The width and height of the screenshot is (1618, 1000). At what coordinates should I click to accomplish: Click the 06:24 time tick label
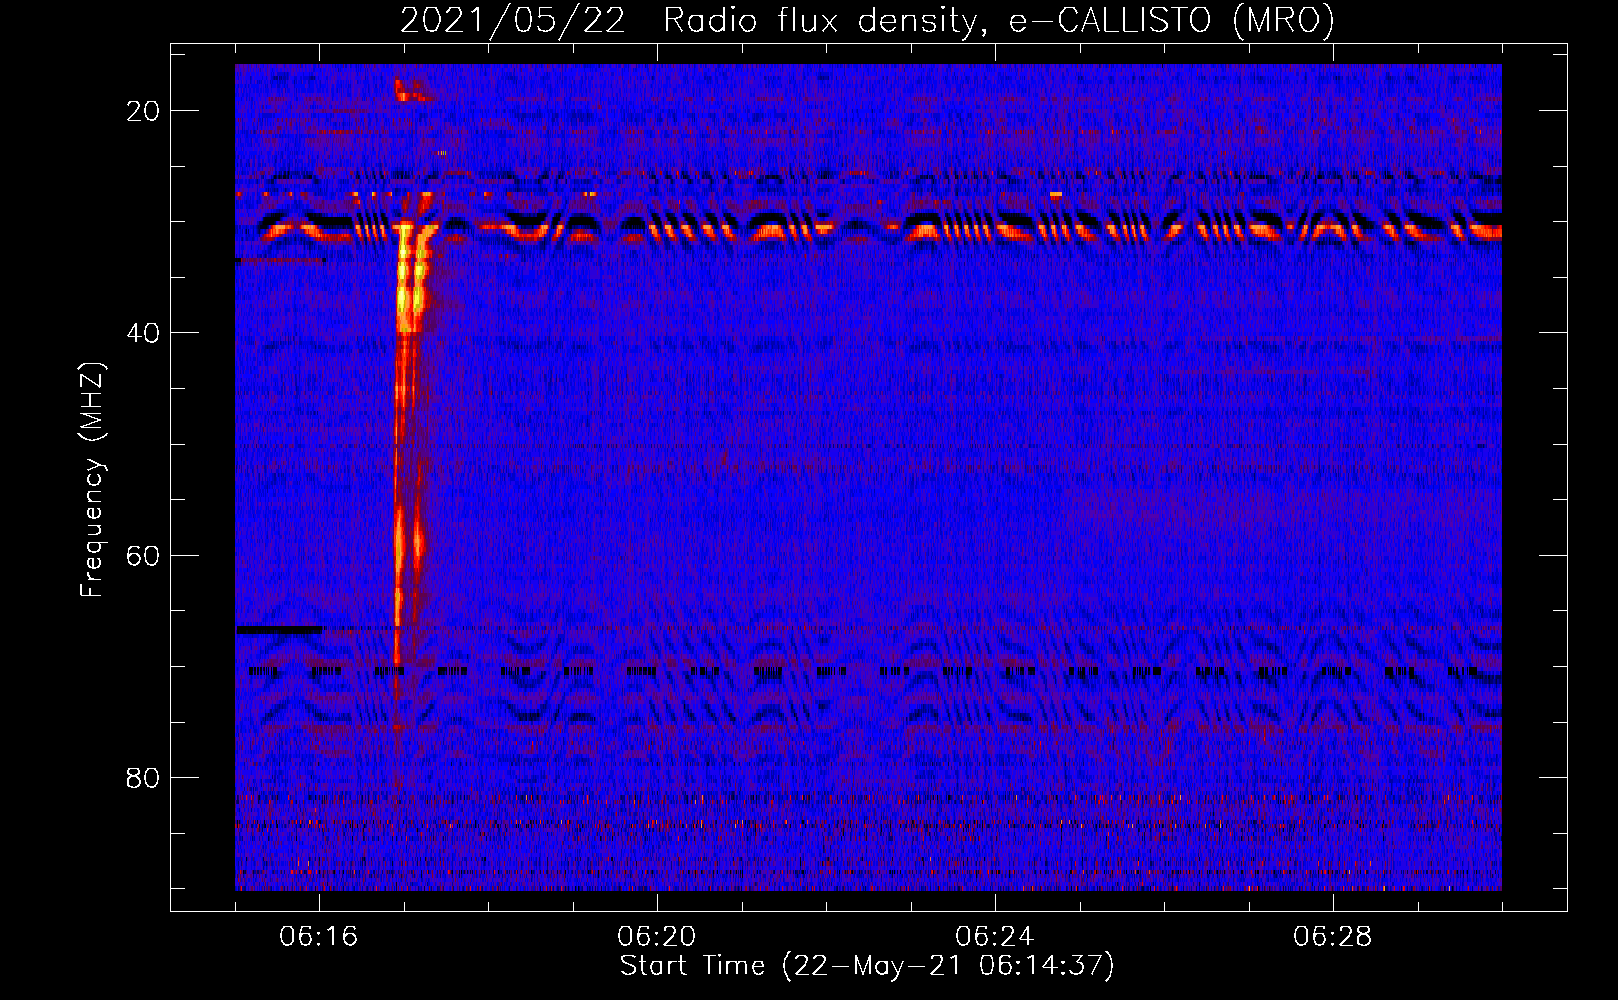pyautogui.click(x=995, y=937)
